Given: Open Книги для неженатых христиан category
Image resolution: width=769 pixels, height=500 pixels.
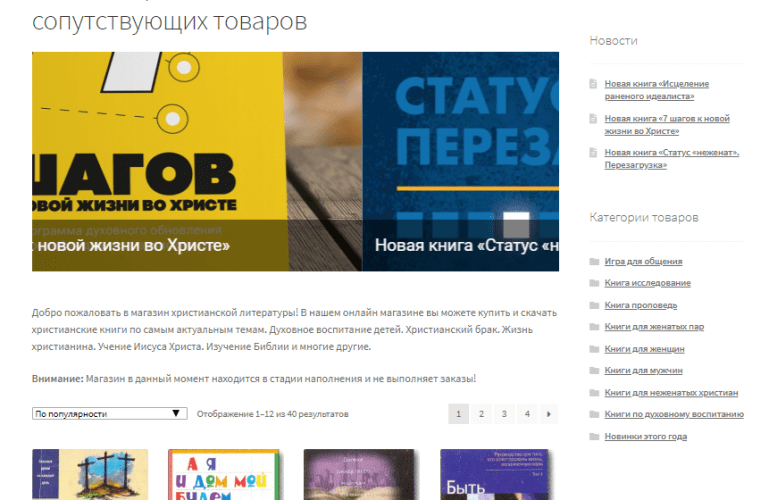Looking at the screenshot, I should tap(671, 393).
